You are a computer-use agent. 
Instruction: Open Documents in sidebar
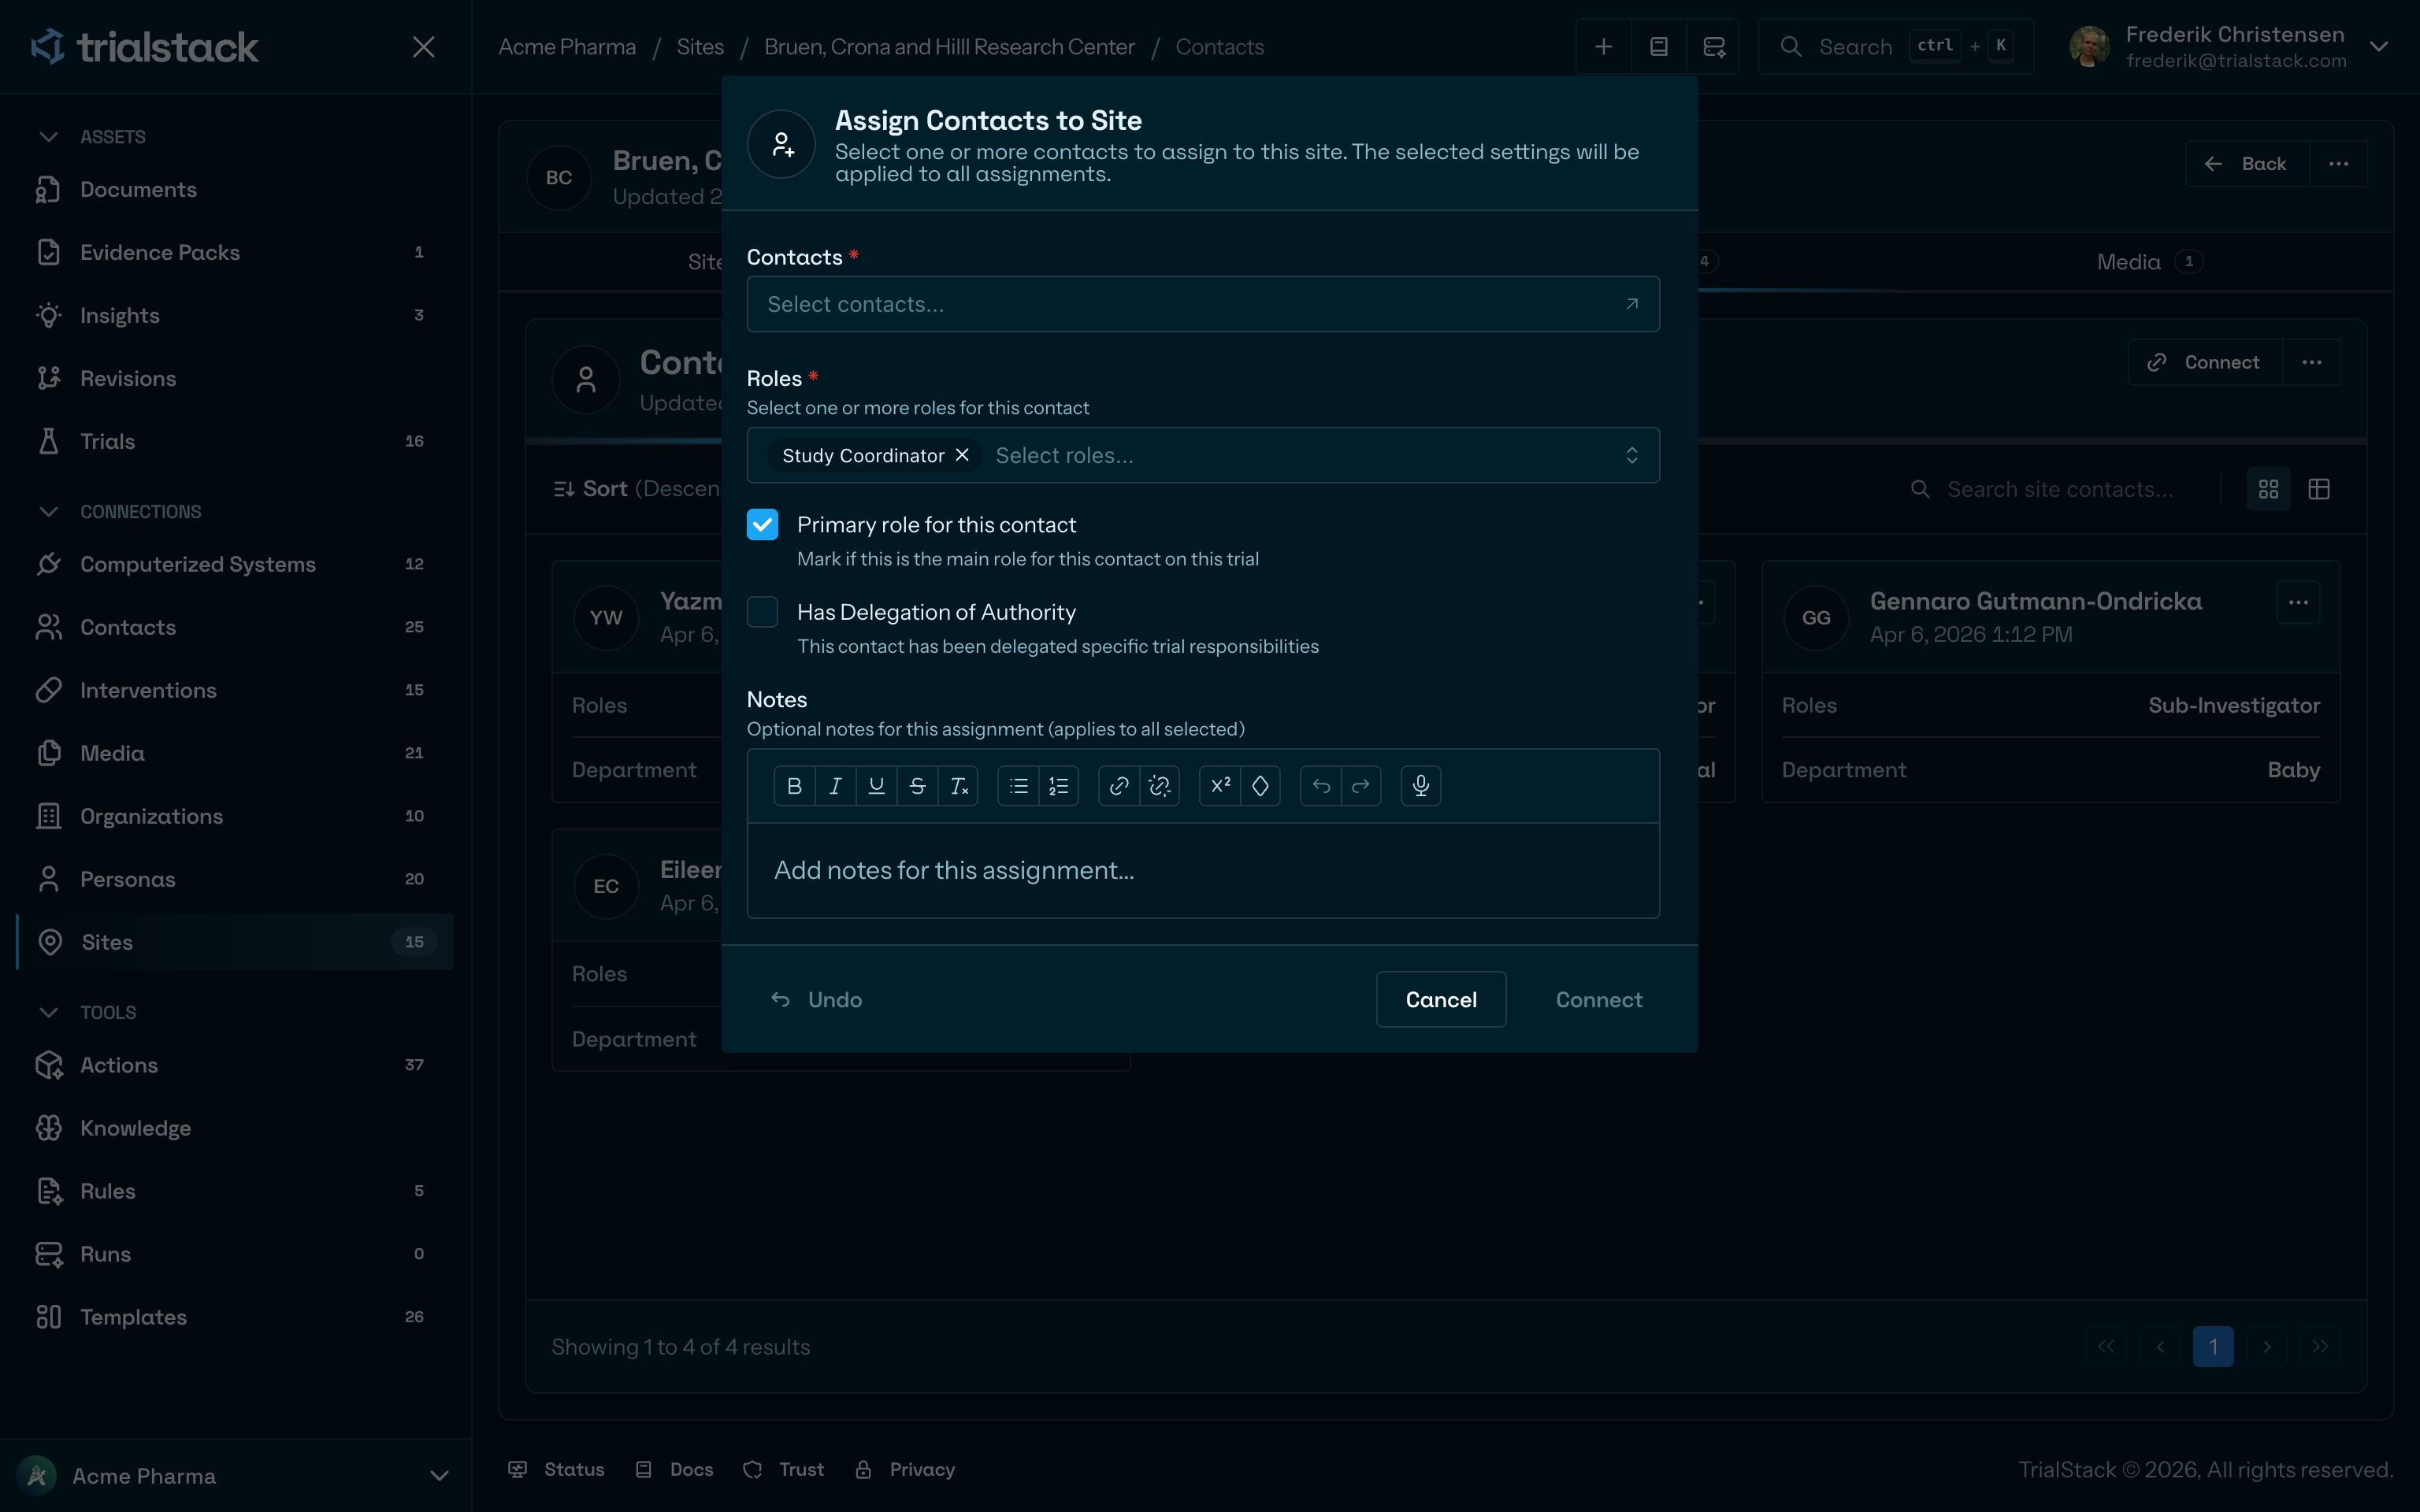tap(235, 190)
